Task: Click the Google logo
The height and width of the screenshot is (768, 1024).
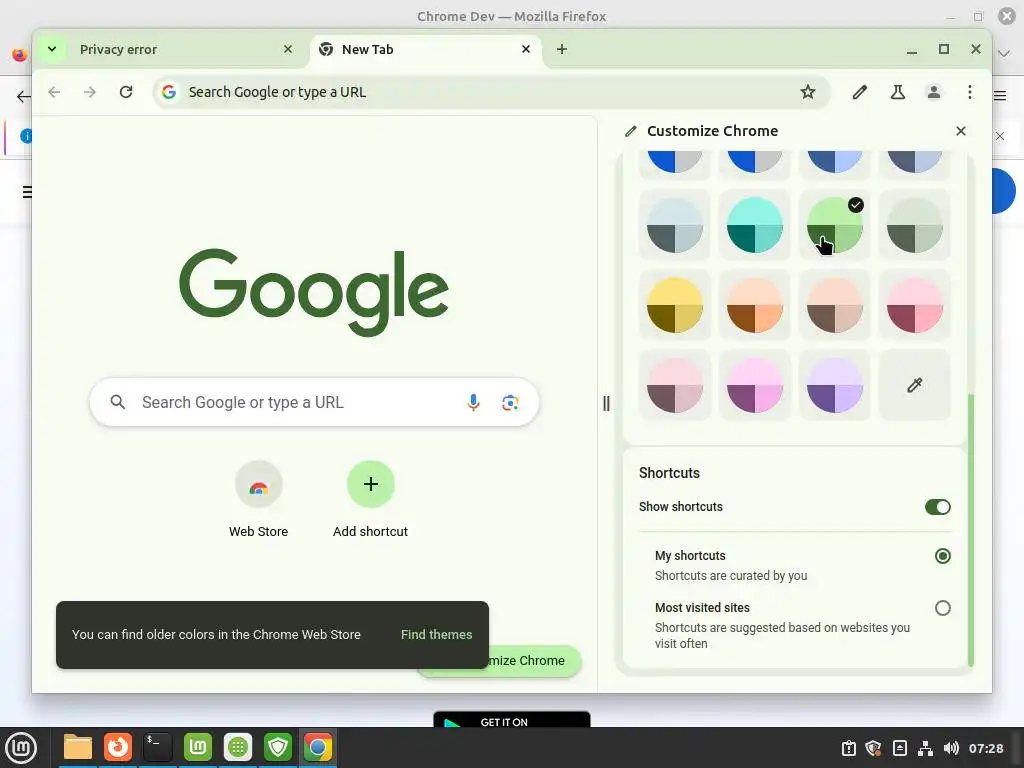Action: point(314,293)
